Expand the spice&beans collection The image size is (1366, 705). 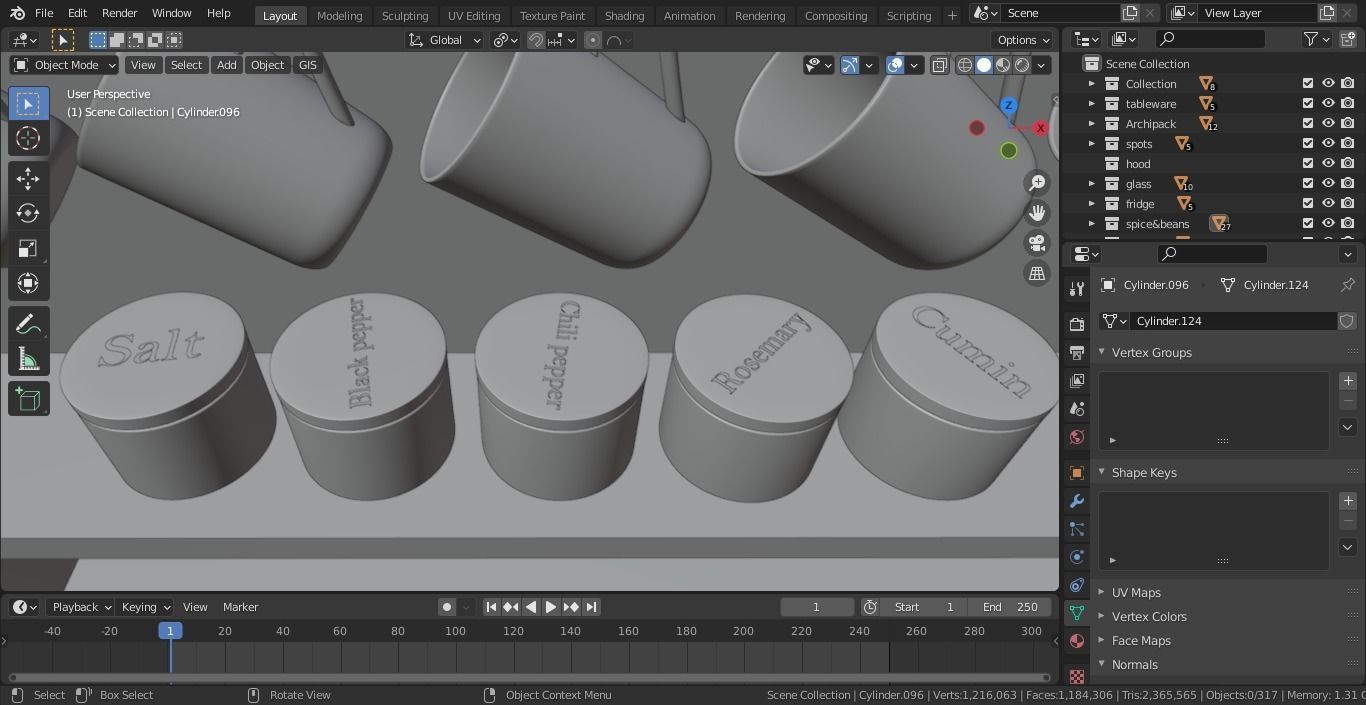click(1092, 224)
